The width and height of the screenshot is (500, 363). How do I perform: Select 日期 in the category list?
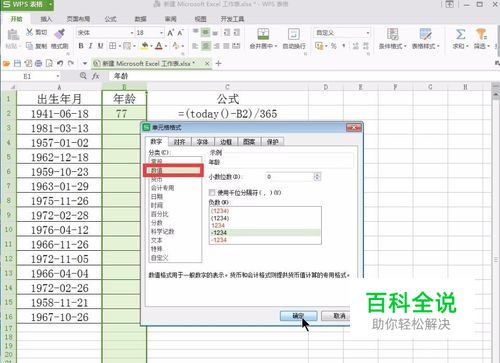[175, 196]
